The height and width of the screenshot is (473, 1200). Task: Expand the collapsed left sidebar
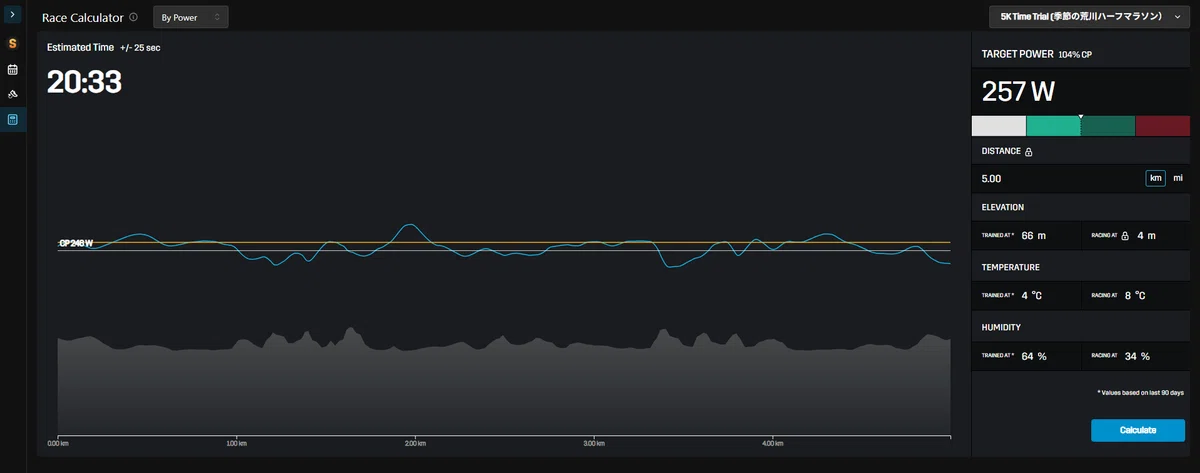click(13, 16)
